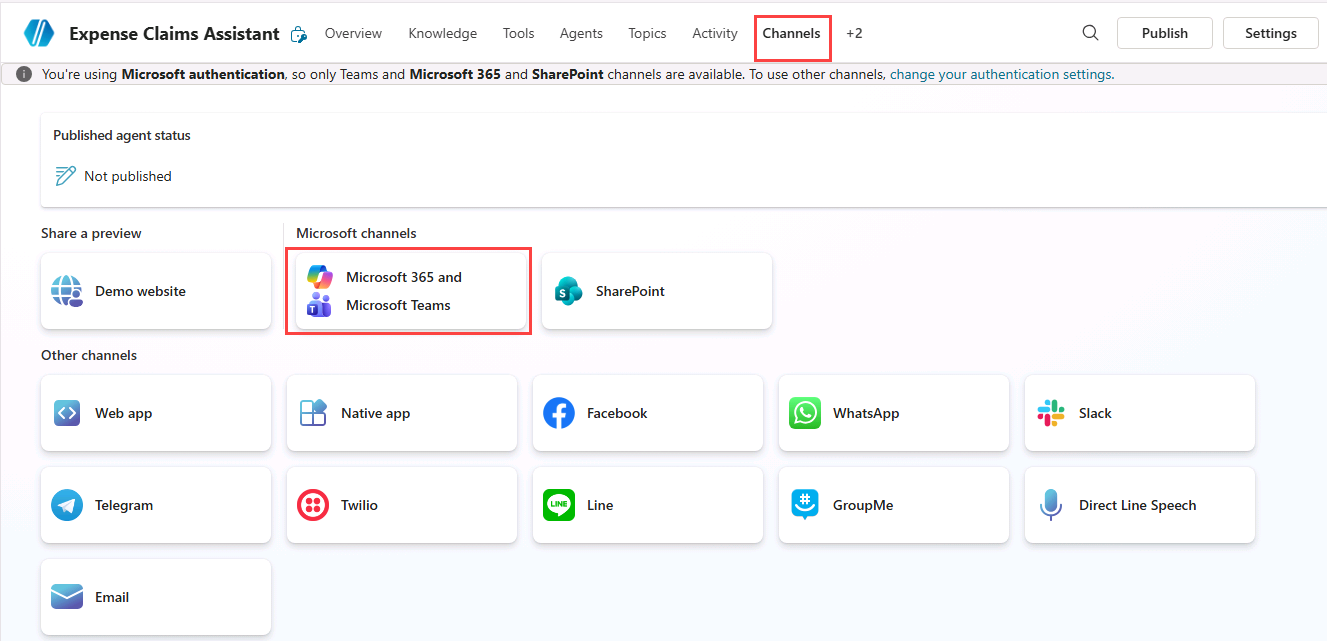Pick the Slack channel label
Screen dimensions: 1327x641
coord(1095,413)
